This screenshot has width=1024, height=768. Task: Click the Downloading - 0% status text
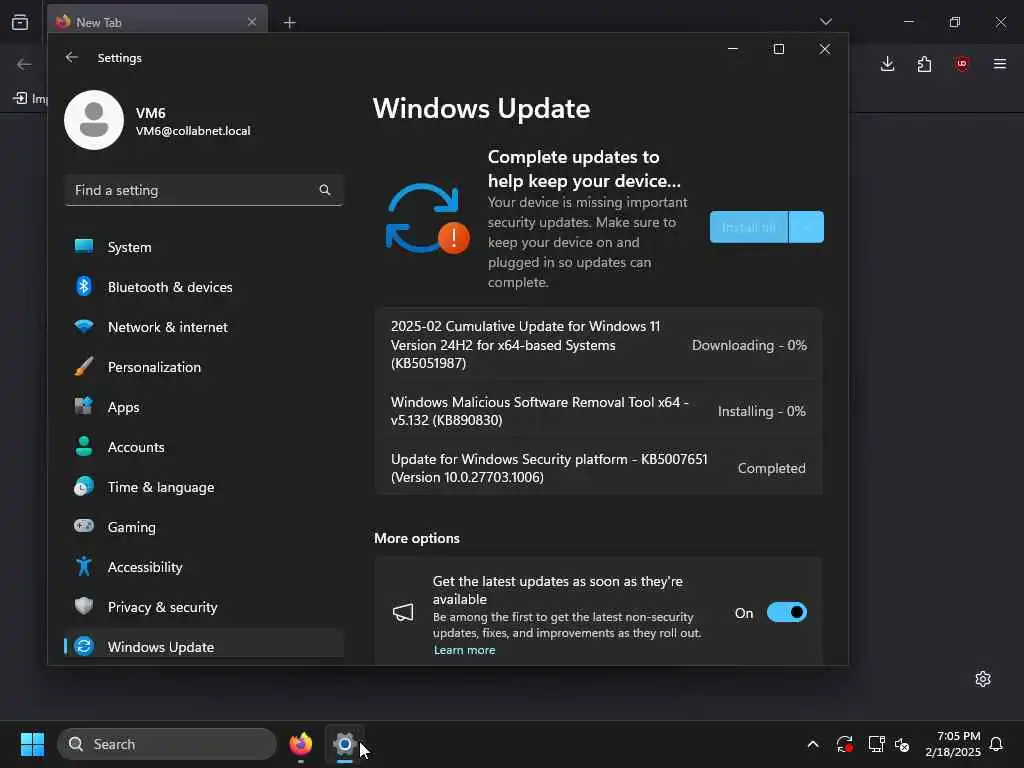(749, 345)
